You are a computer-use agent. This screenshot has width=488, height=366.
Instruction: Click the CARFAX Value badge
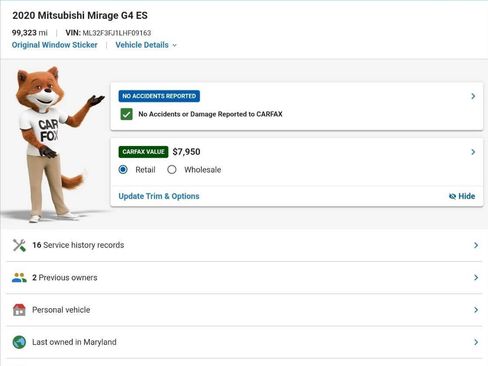point(143,152)
